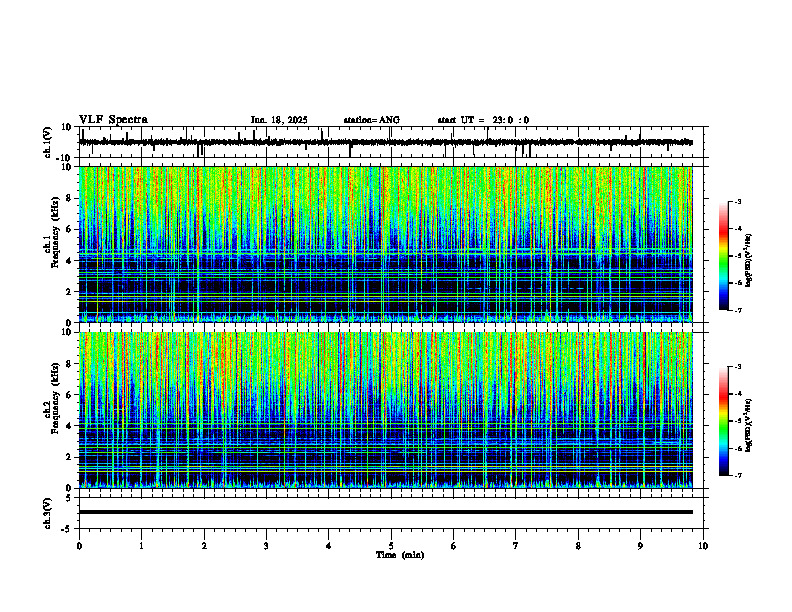792x612 pixels.
Task: Click the "station=ANG" header text
Action: (372, 120)
